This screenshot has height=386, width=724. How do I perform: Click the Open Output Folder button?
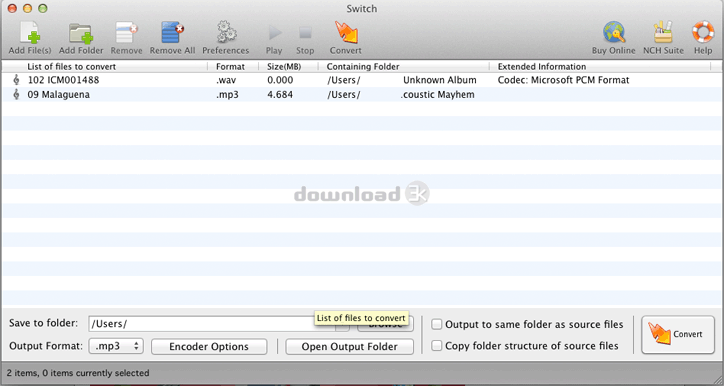click(x=350, y=346)
